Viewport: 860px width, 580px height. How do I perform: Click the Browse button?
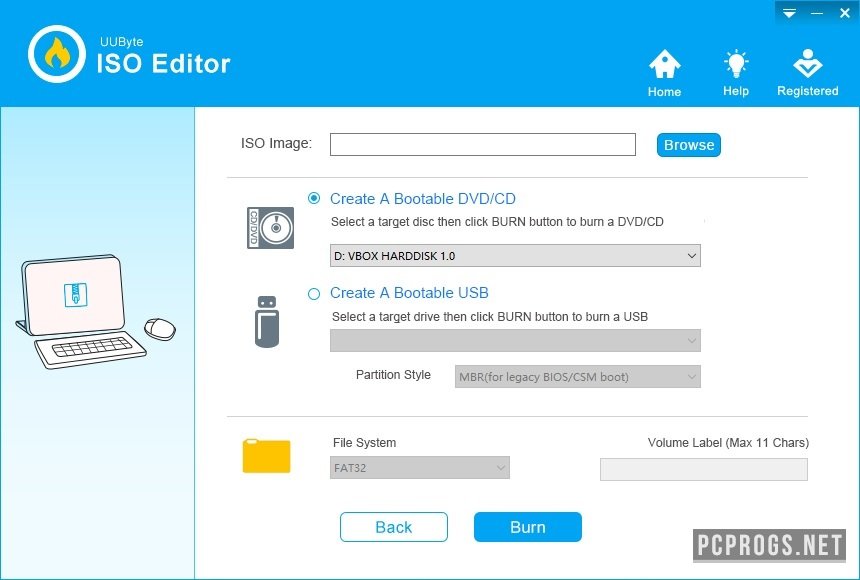(688, 145)
